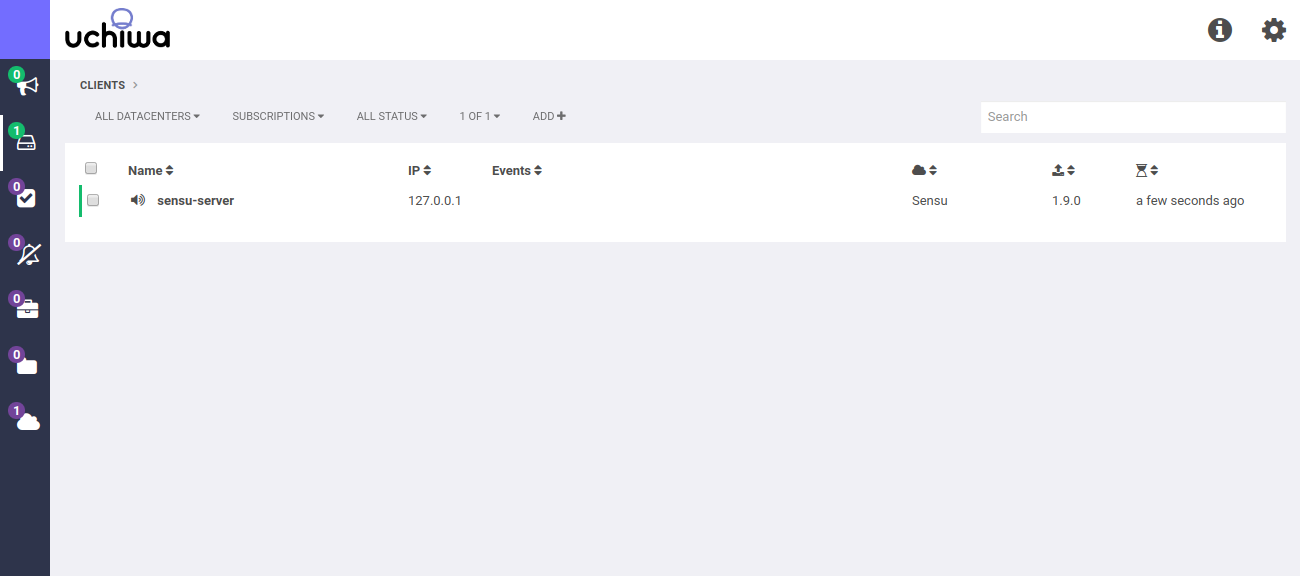Open the sensu-server client link

(195, 200)
